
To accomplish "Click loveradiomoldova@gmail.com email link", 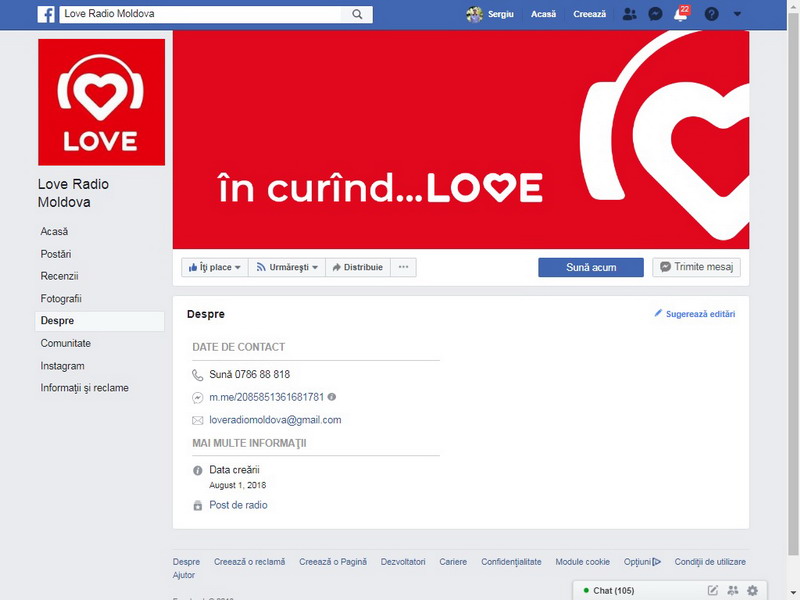I will pyautogui.click(x=275, y=420).
